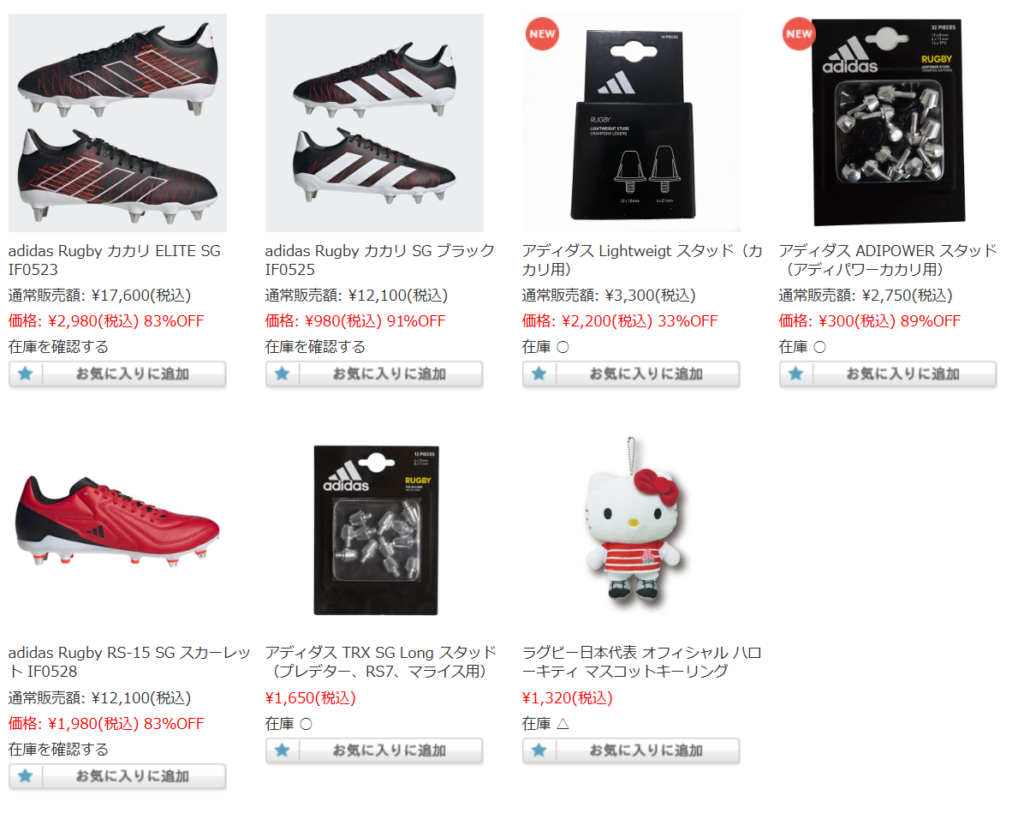This screenshot has height=813, width=1024.
Task: Open adidas Rugby カカリ SG ブラック IF0525 link
Action: click(379, 260)
